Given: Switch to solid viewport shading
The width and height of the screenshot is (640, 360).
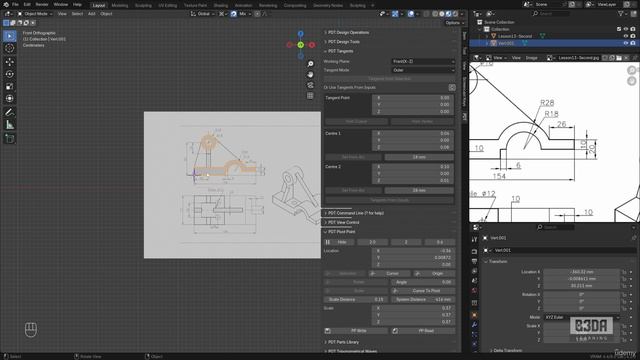Looking at the screenshot, I should [442, 13].
